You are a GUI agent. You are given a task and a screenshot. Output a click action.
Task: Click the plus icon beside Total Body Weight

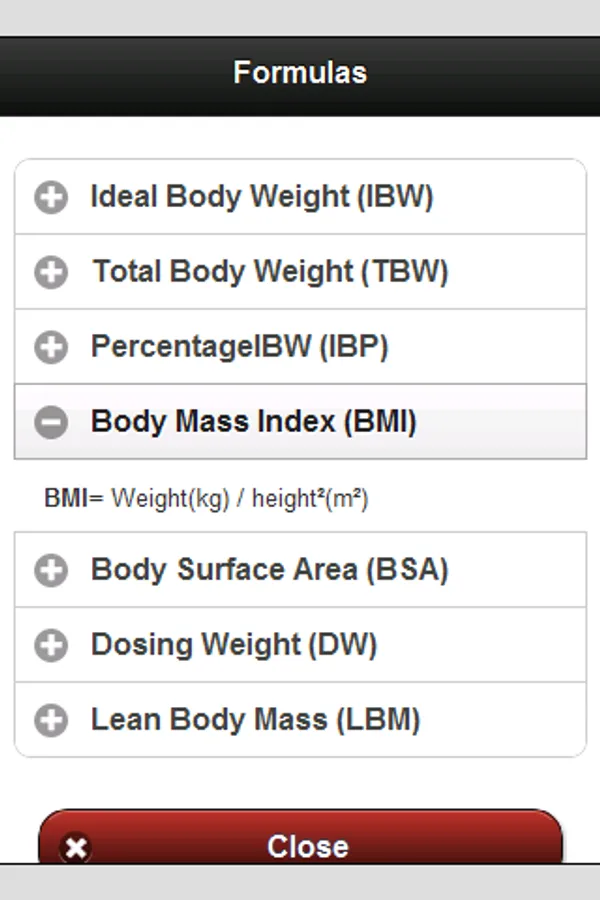[x=51, y=272]
